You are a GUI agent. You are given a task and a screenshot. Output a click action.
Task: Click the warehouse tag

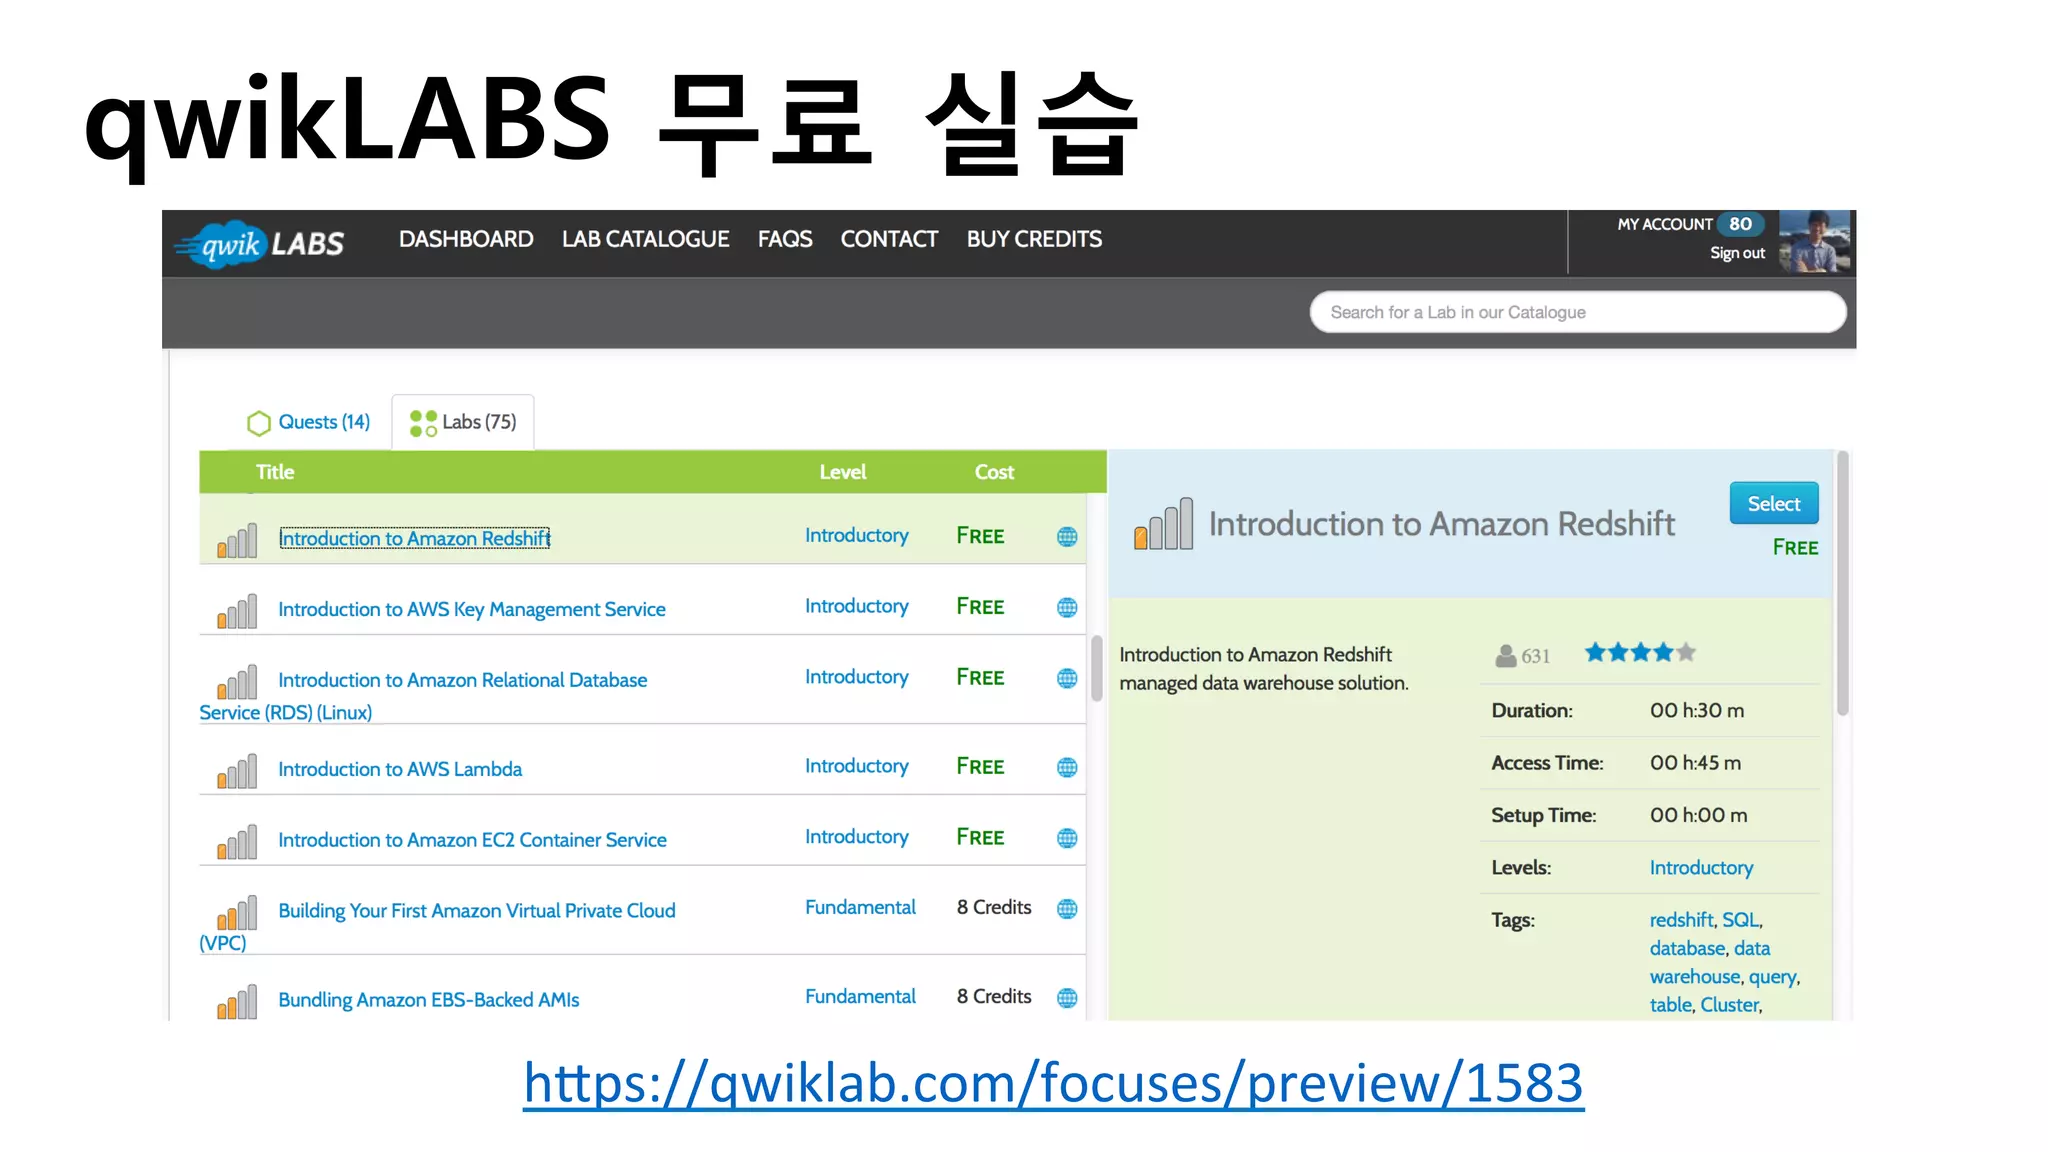coord(1695,977)
